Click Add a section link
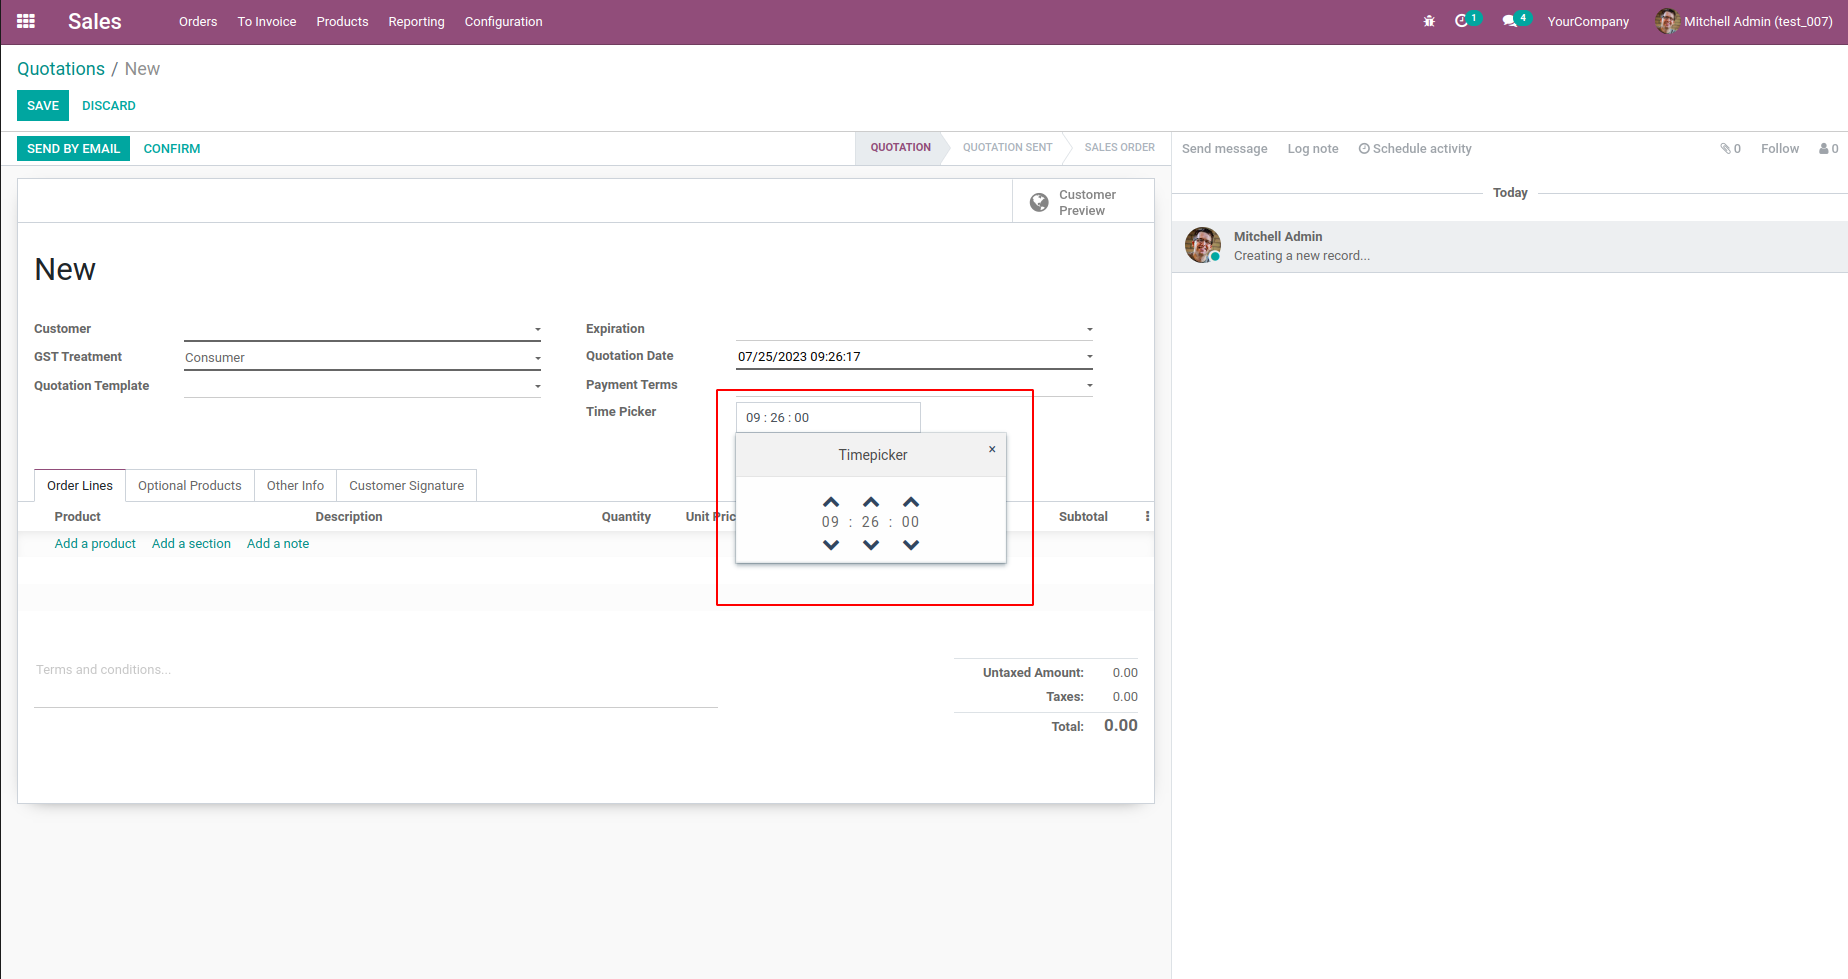The height and width of the screenshot is (979, 1848). [x=191, y=544]
